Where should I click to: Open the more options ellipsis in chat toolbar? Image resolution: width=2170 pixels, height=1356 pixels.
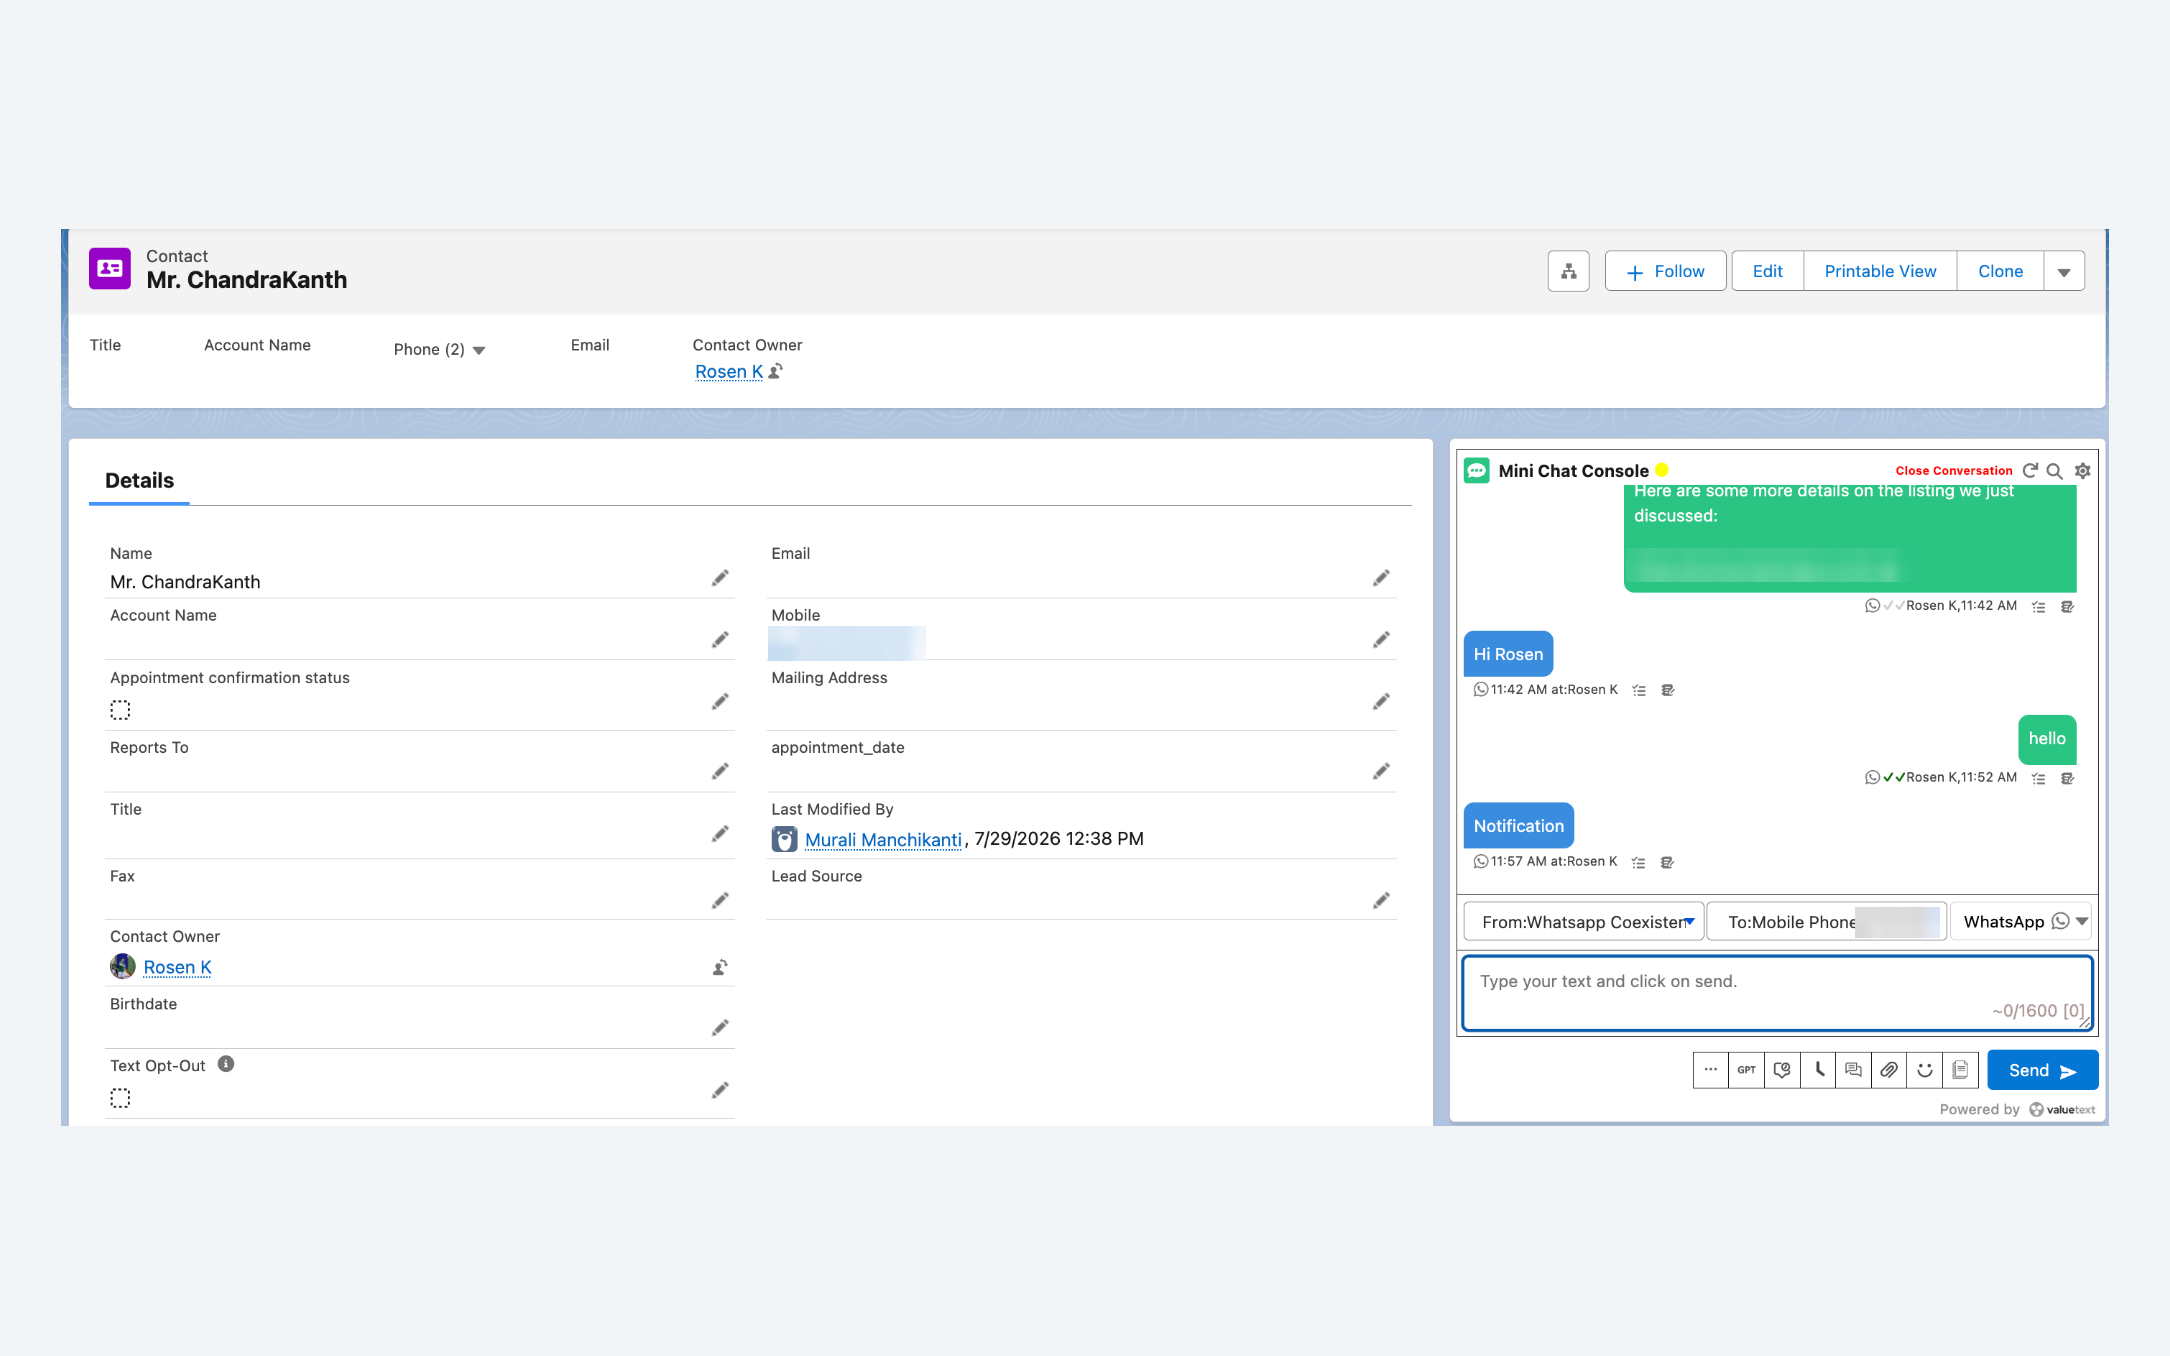tap(1711, 1070)
